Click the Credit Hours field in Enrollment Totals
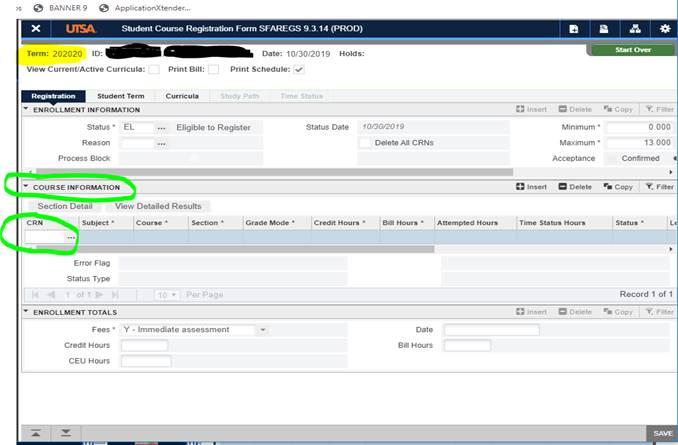 [x=145, y=345]
